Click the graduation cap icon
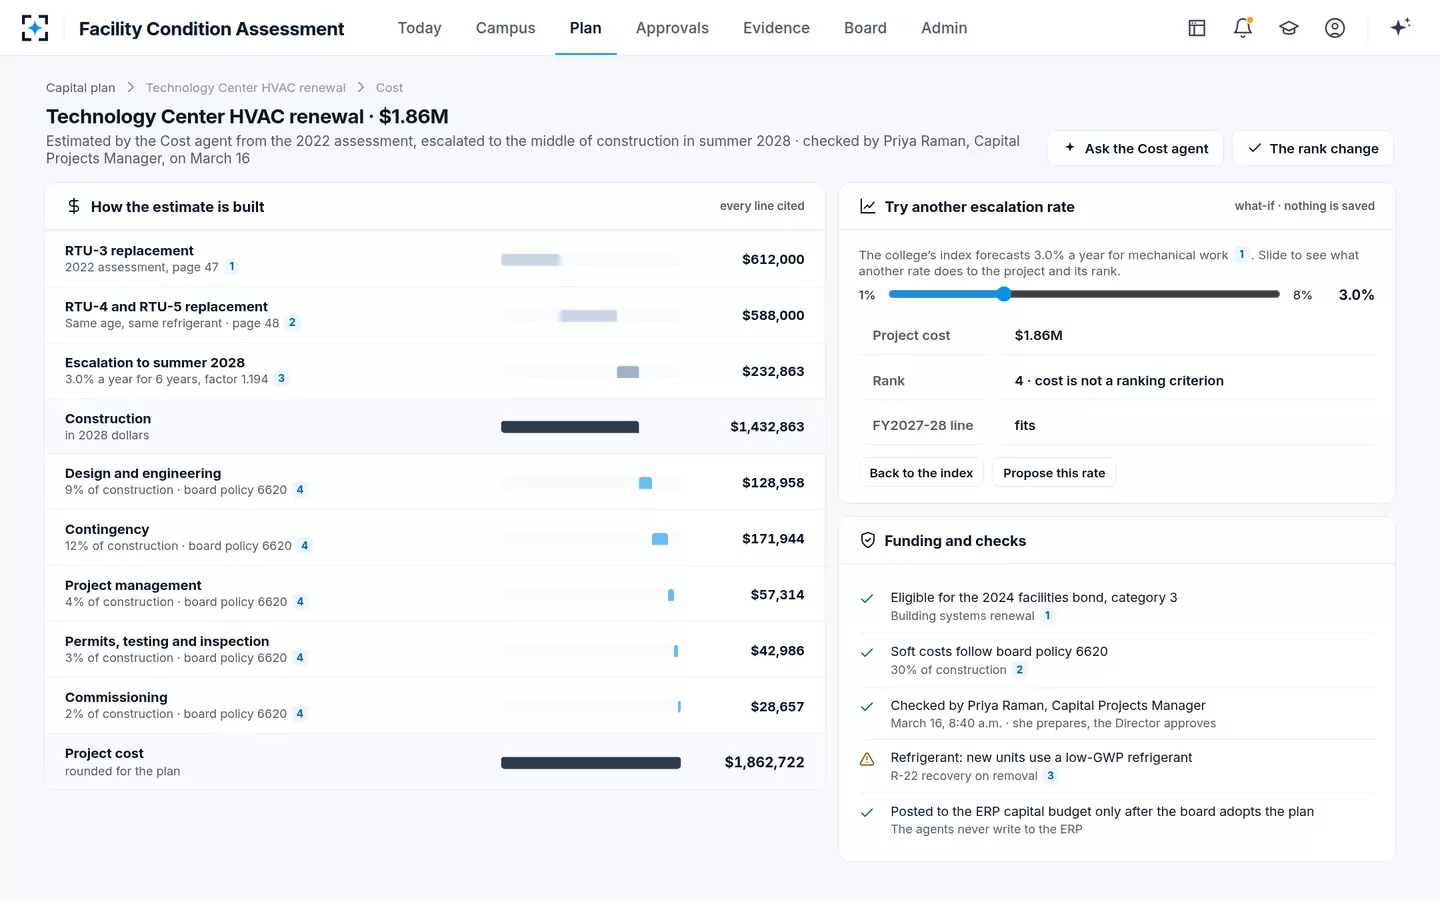This screenshot has width=1440, height=900. coord(1289,28)
